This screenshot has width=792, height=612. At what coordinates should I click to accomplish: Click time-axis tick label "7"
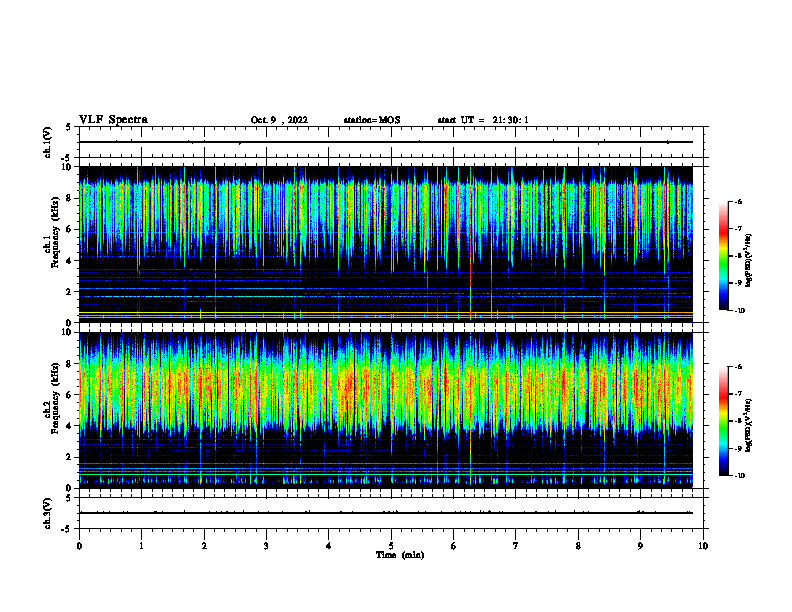click(516, 546)
